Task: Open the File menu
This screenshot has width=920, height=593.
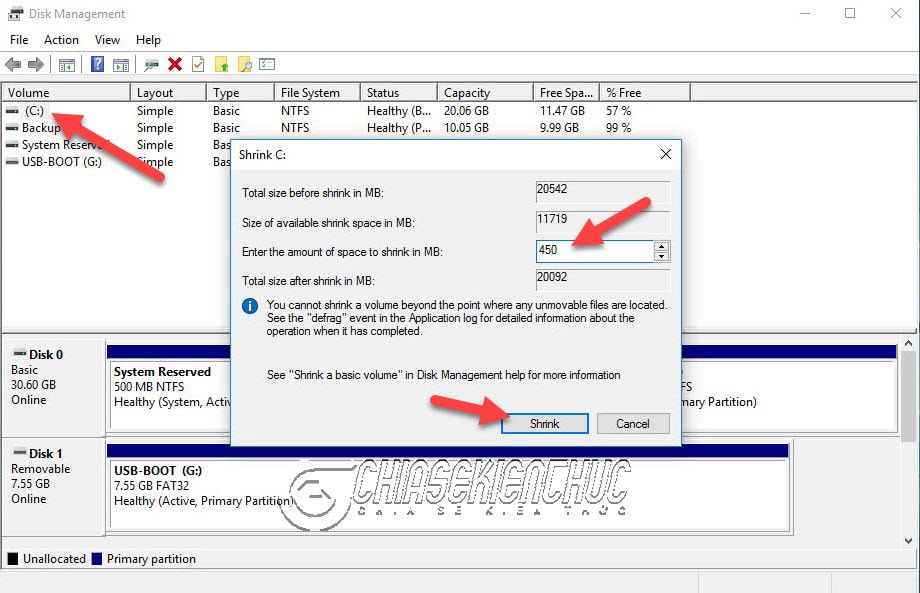Action: coord(19,40)
